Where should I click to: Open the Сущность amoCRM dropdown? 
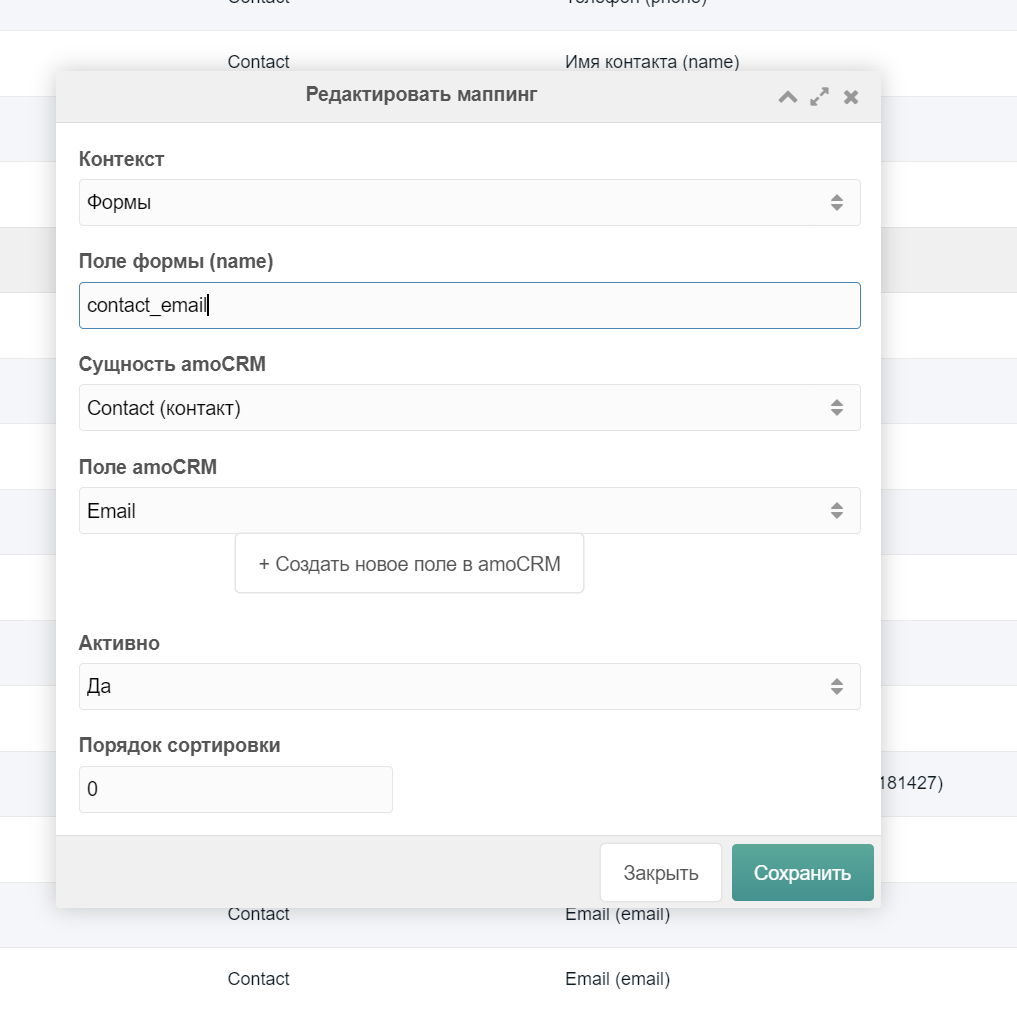tap(469, 408)
